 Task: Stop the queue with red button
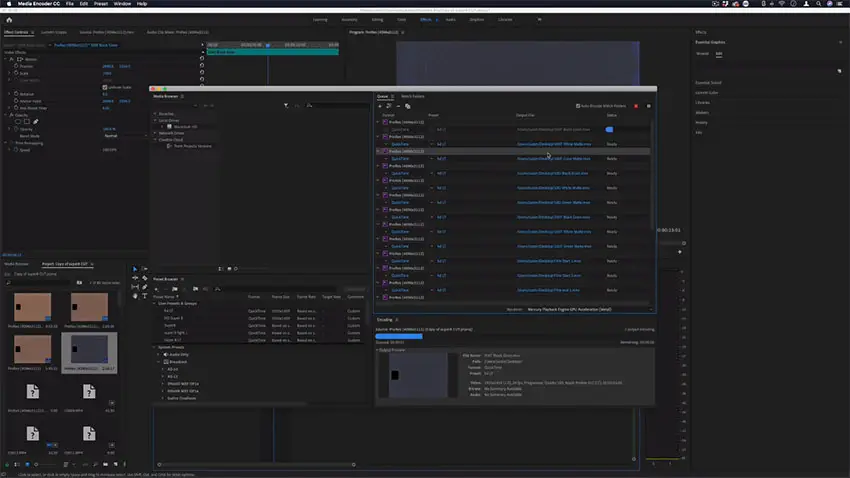[636, 106]
